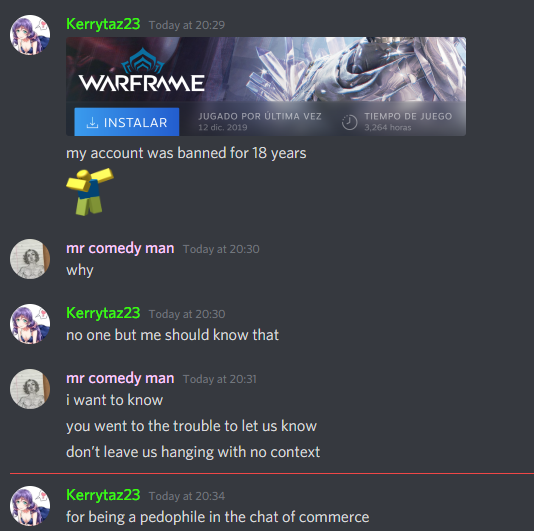Screen dimensions: 534x531
Task: Open mr comedy man's avatar at the 20:31 message
Action: 30,389
